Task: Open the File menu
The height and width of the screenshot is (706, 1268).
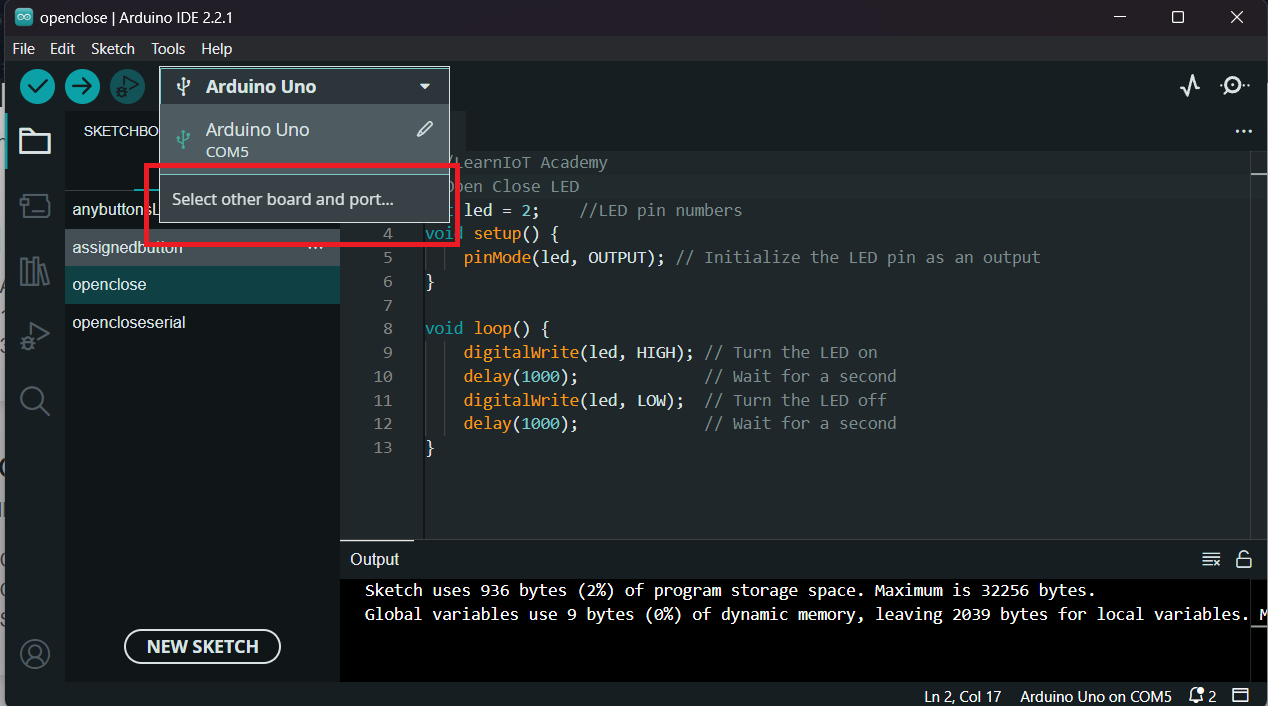Action: click(x=23, y=49)
